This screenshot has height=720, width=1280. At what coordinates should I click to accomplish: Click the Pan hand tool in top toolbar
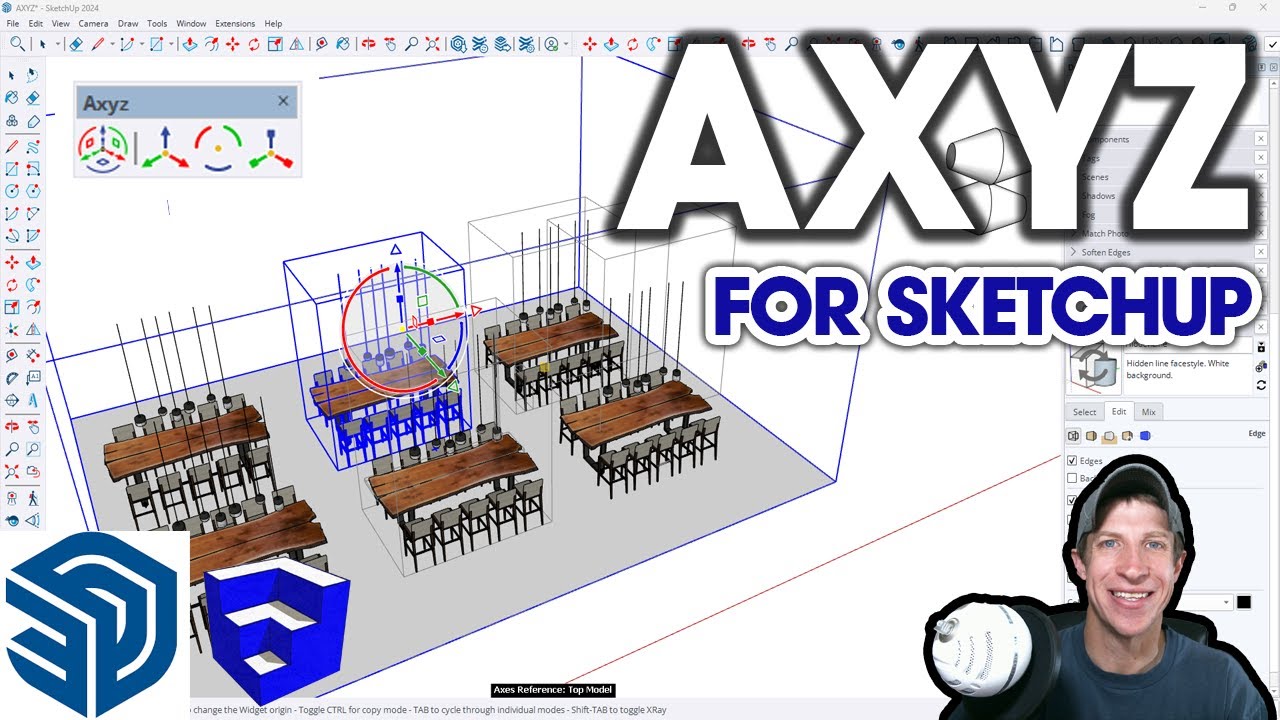click(390, 43)
